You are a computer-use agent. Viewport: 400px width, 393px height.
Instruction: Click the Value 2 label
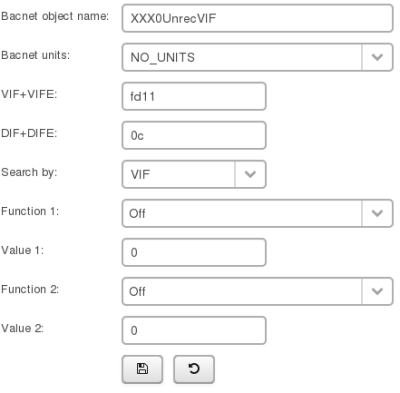[x=22, y=328]
